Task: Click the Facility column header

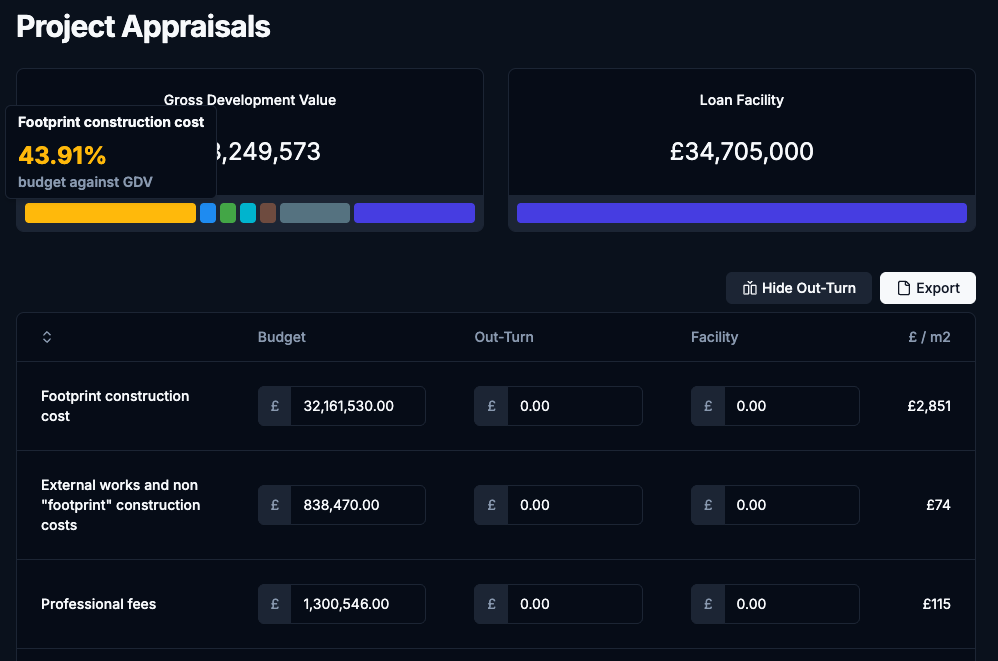Action: tap(714, 337)
